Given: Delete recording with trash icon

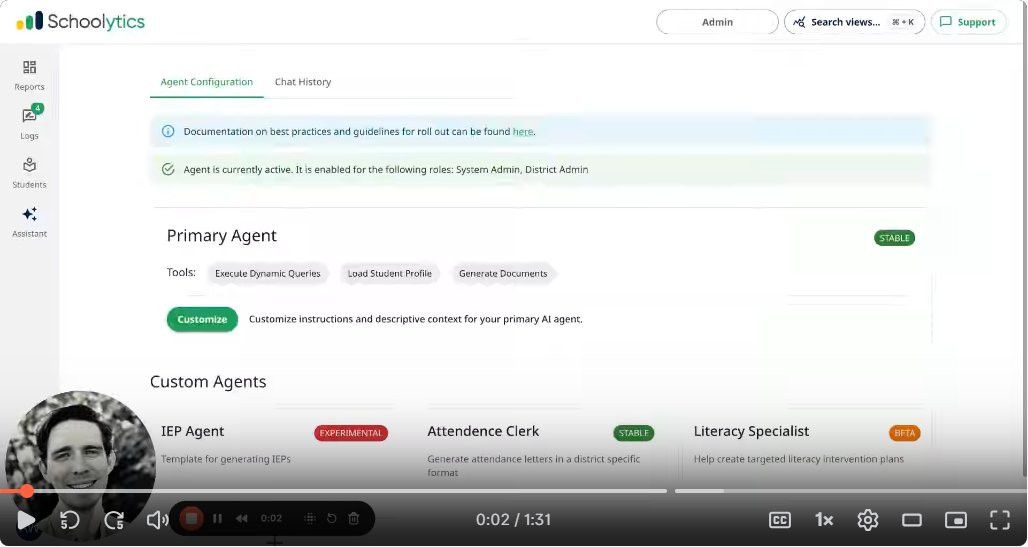Looking at the screenshot, I should tap(353, 519).
